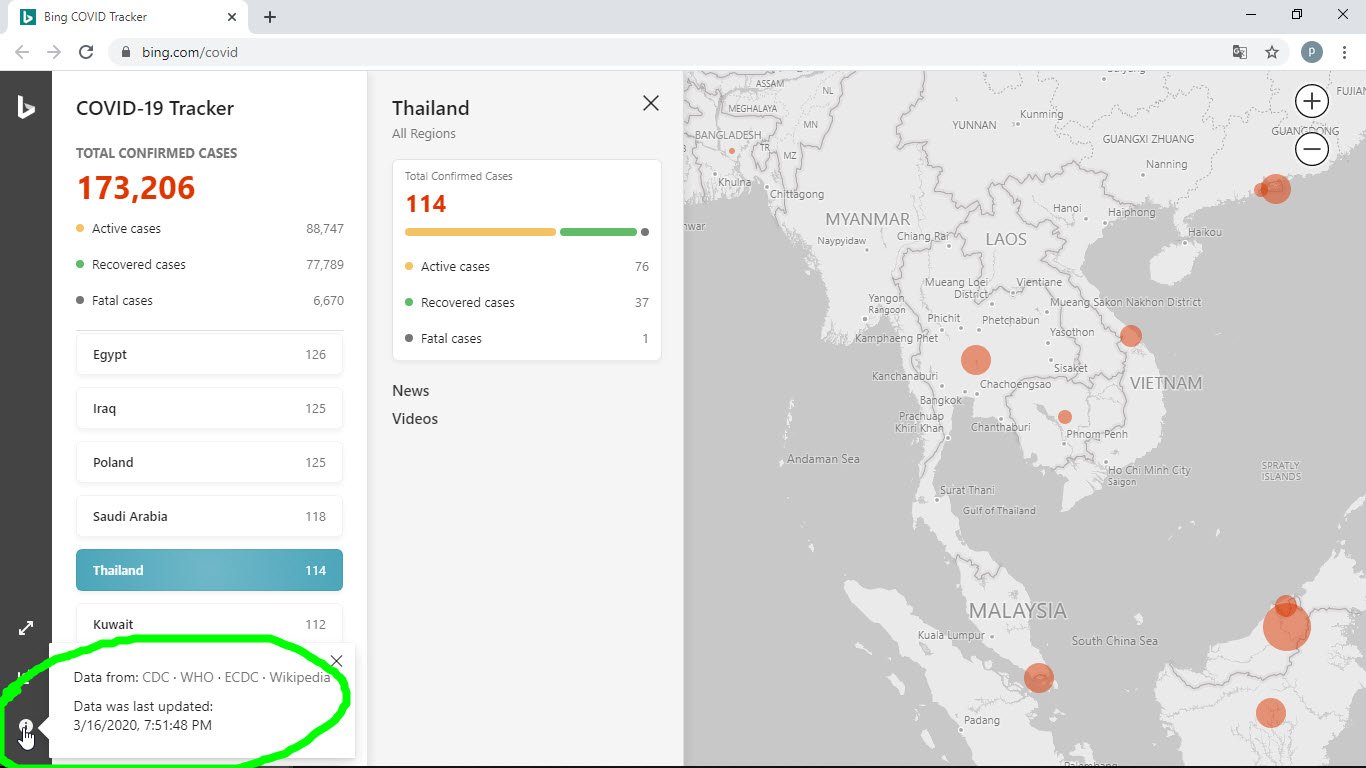Viewport: 1366px width, 768px height.
Task: Click Thailand's Recovered cases row
Action: [527, 303]
